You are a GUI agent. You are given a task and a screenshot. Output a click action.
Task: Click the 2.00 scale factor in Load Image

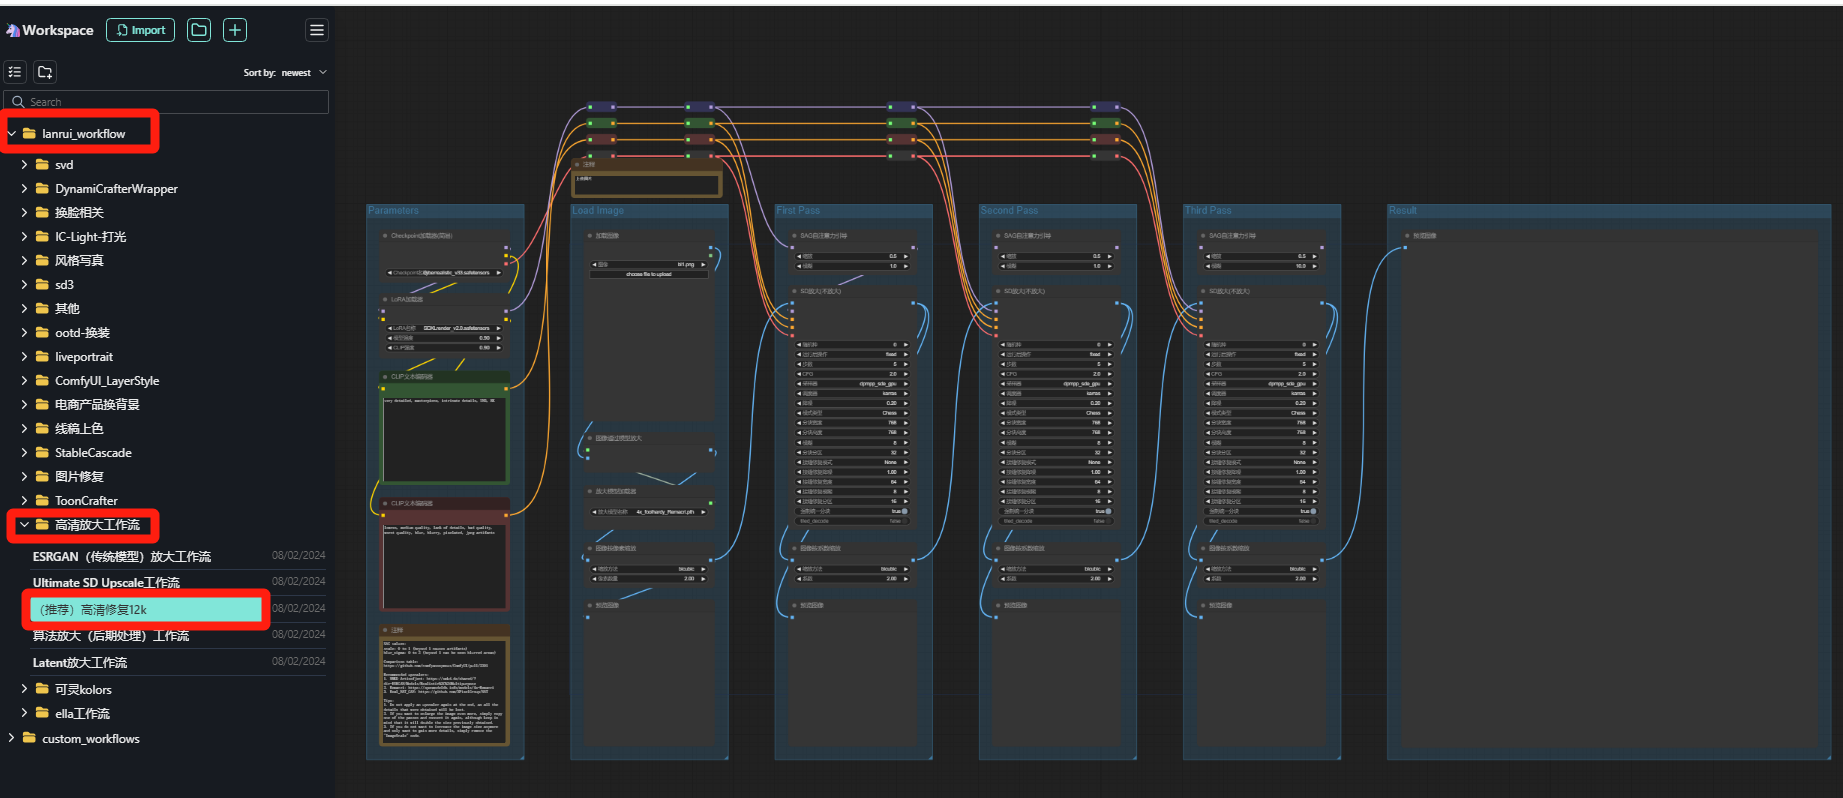688,578
